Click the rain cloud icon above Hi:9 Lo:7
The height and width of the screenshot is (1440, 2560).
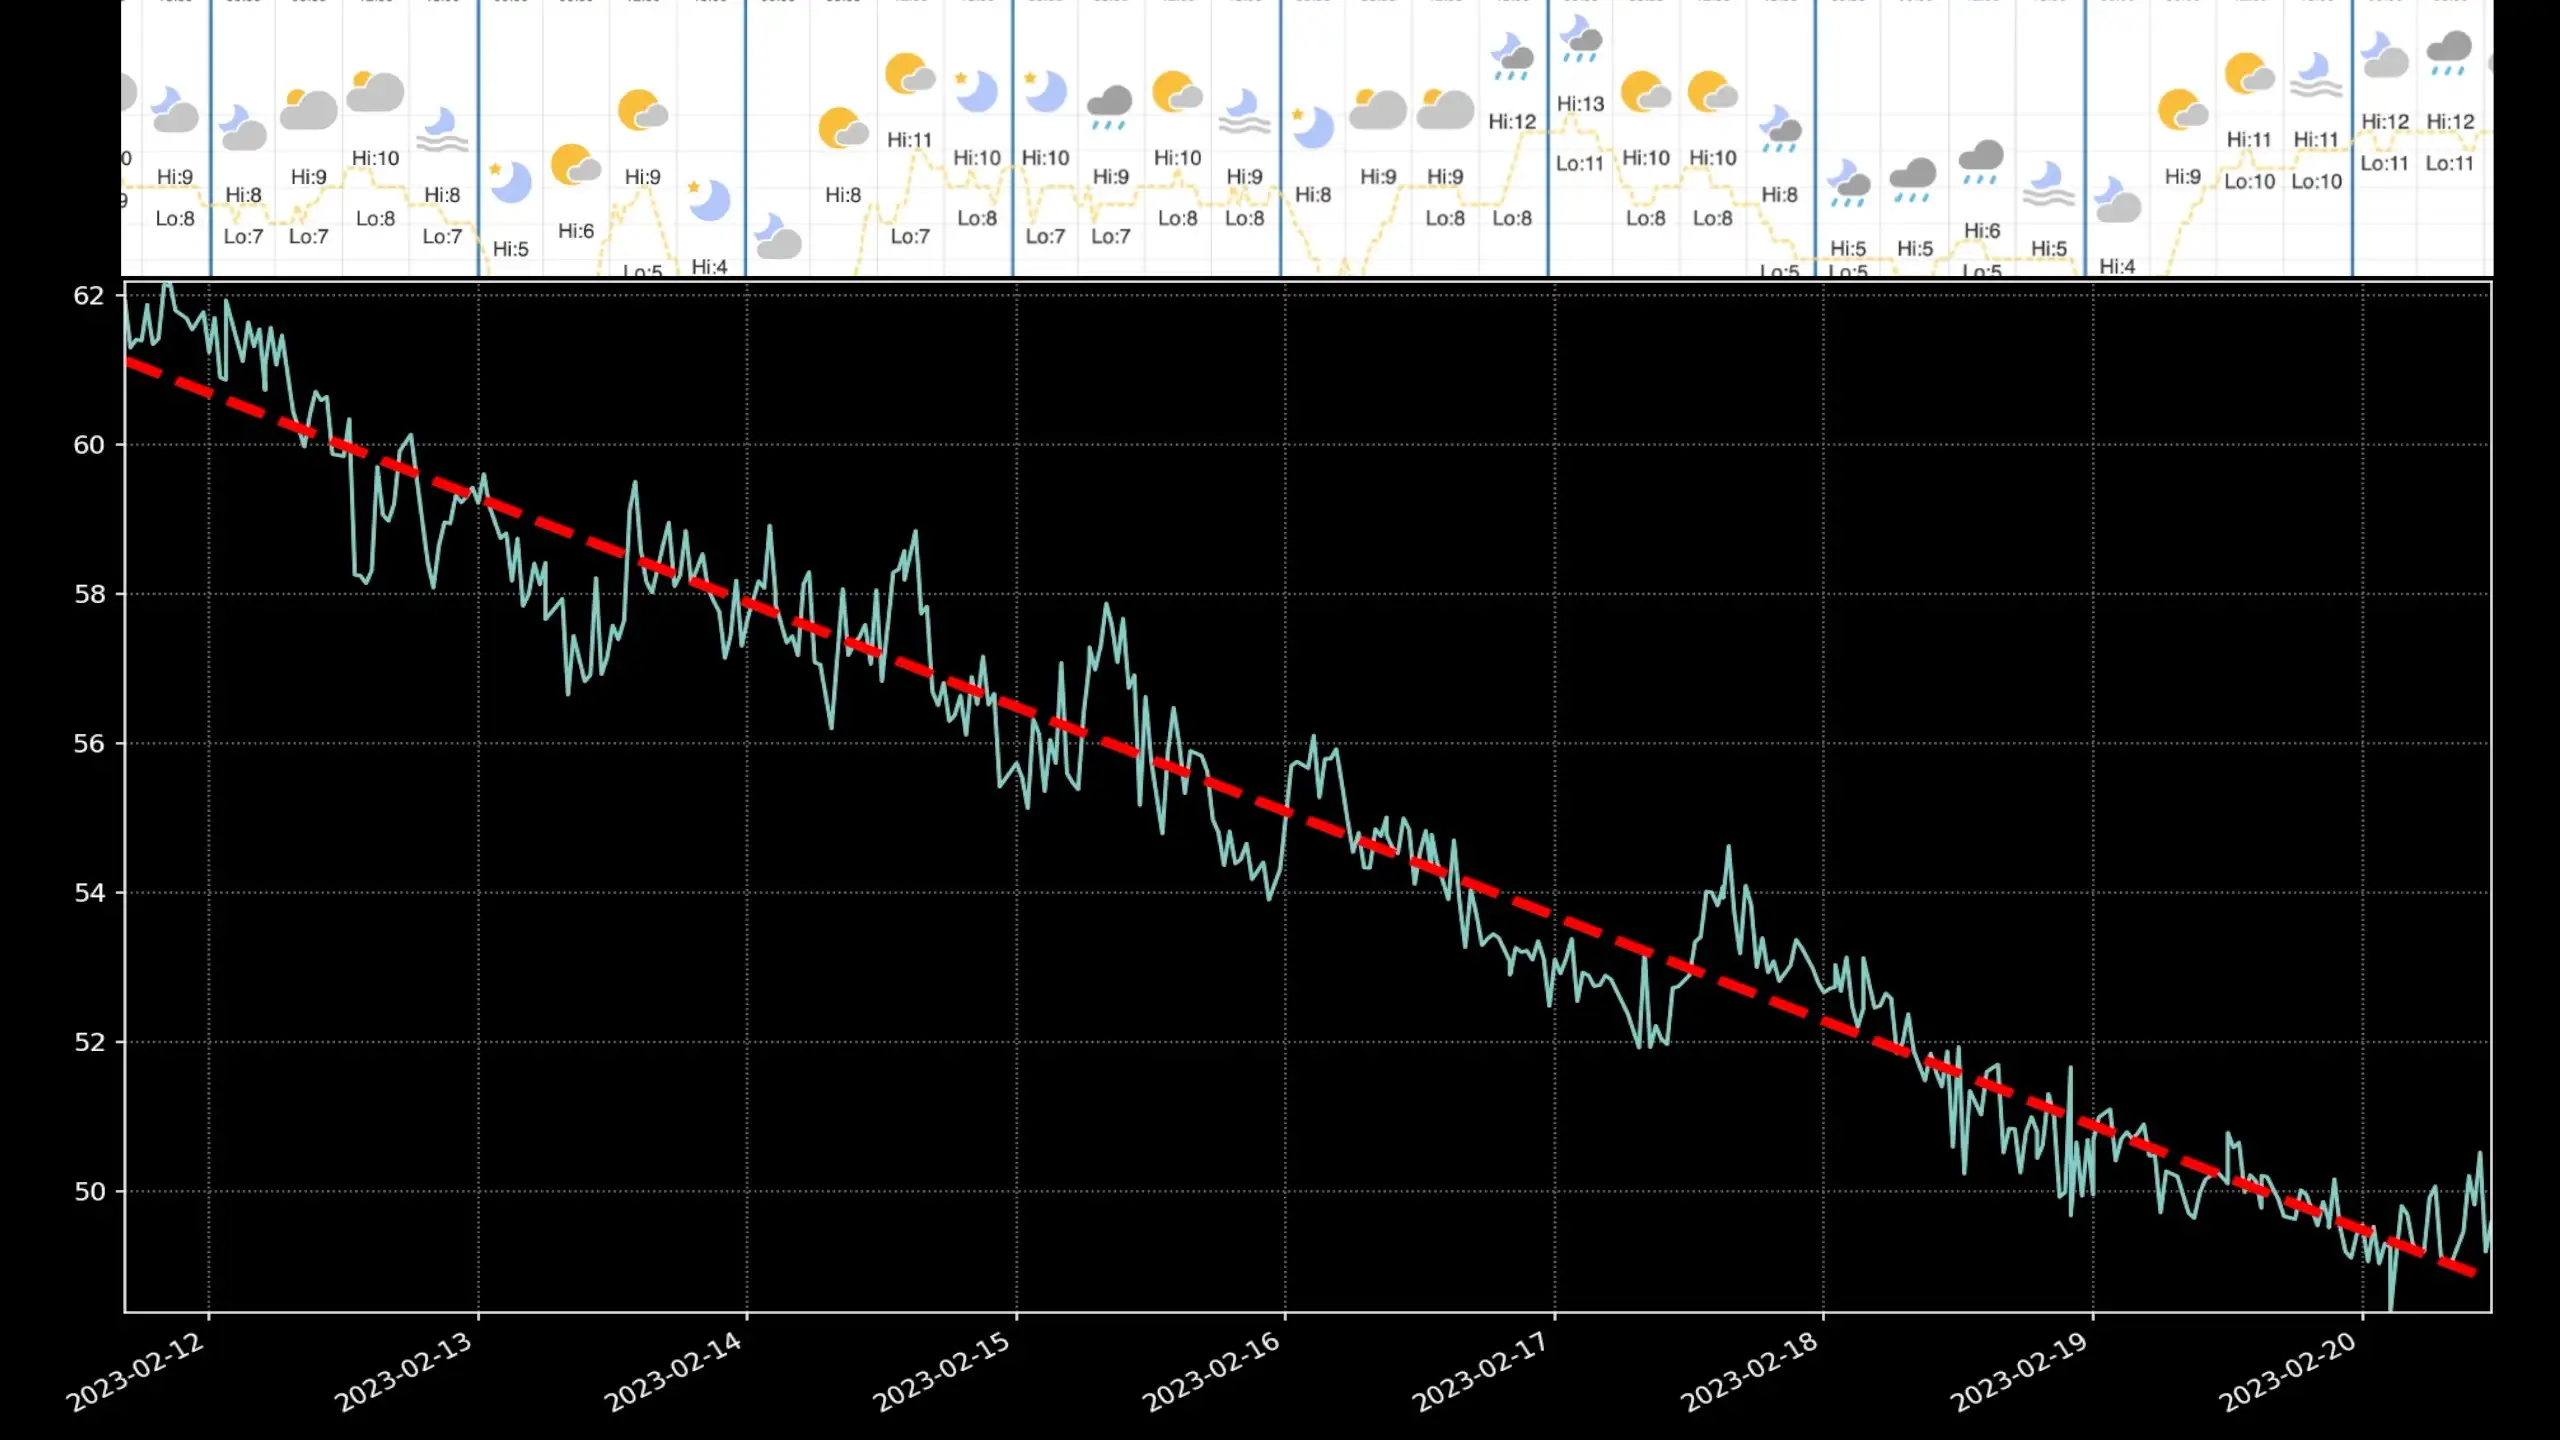pos(1110,107)
